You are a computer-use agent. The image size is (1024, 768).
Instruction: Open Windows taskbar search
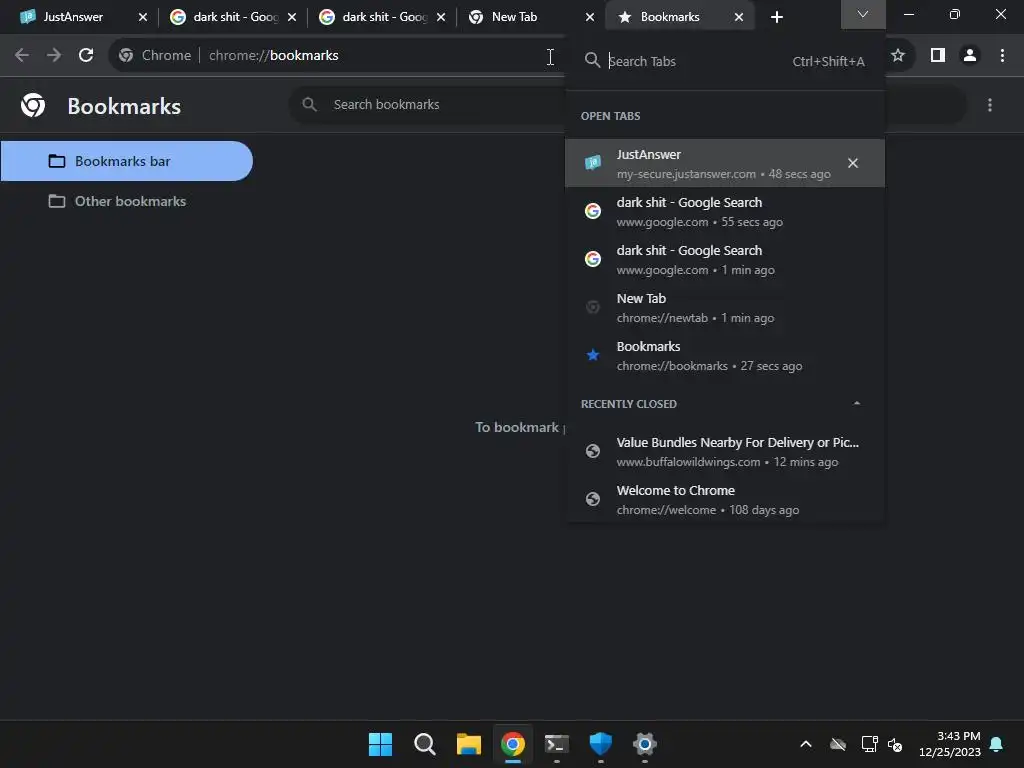[x=424, y=744]
